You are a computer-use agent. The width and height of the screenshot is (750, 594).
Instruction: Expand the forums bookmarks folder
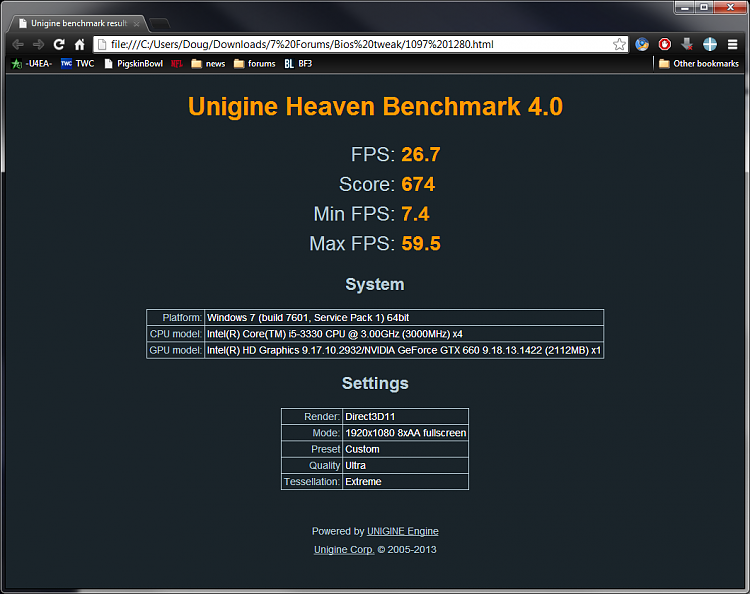click(254, 64)
